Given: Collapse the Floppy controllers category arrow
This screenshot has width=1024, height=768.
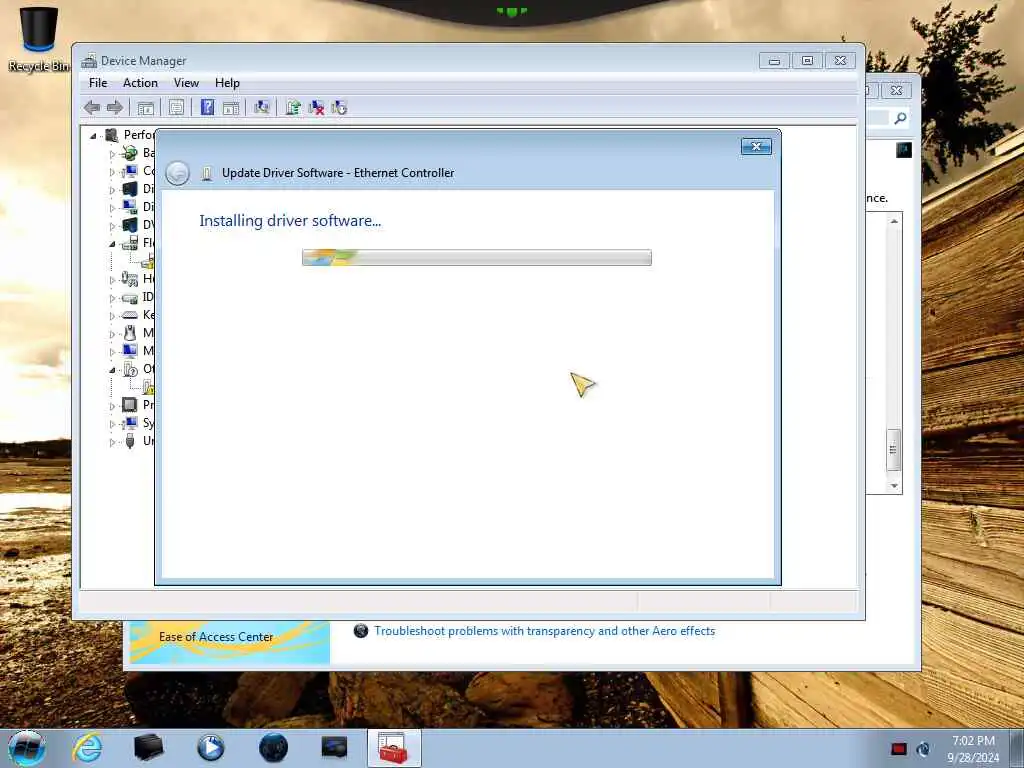Looking at the screenshot, I should point(112,244).
